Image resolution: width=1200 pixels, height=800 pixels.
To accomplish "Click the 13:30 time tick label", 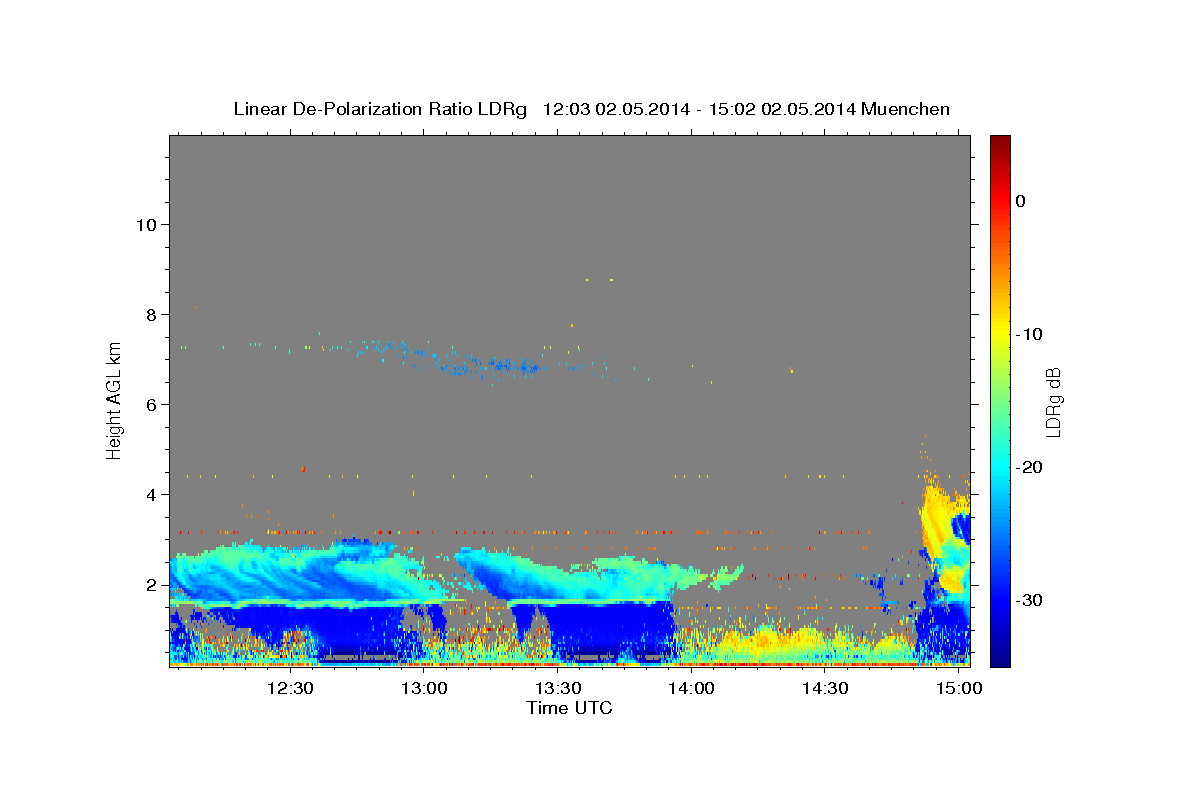I will tap(558, 689).
